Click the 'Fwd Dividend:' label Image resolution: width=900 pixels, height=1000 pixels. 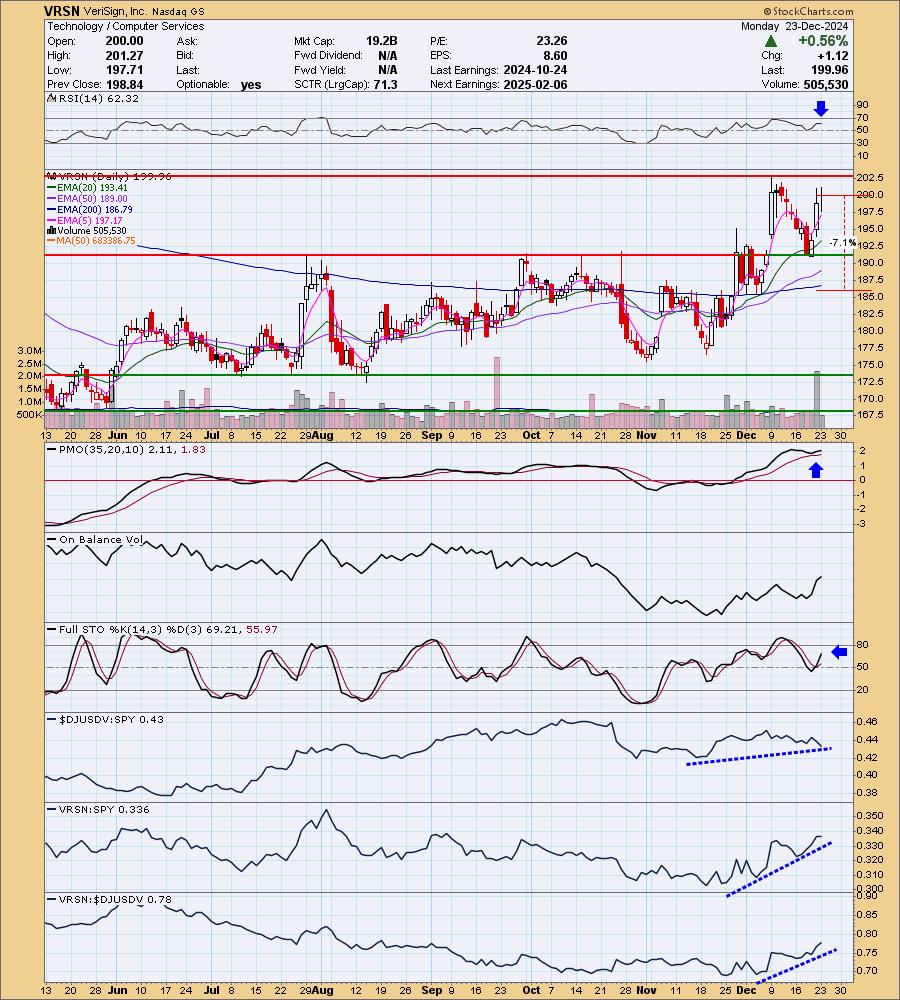[x=328, y=55]
